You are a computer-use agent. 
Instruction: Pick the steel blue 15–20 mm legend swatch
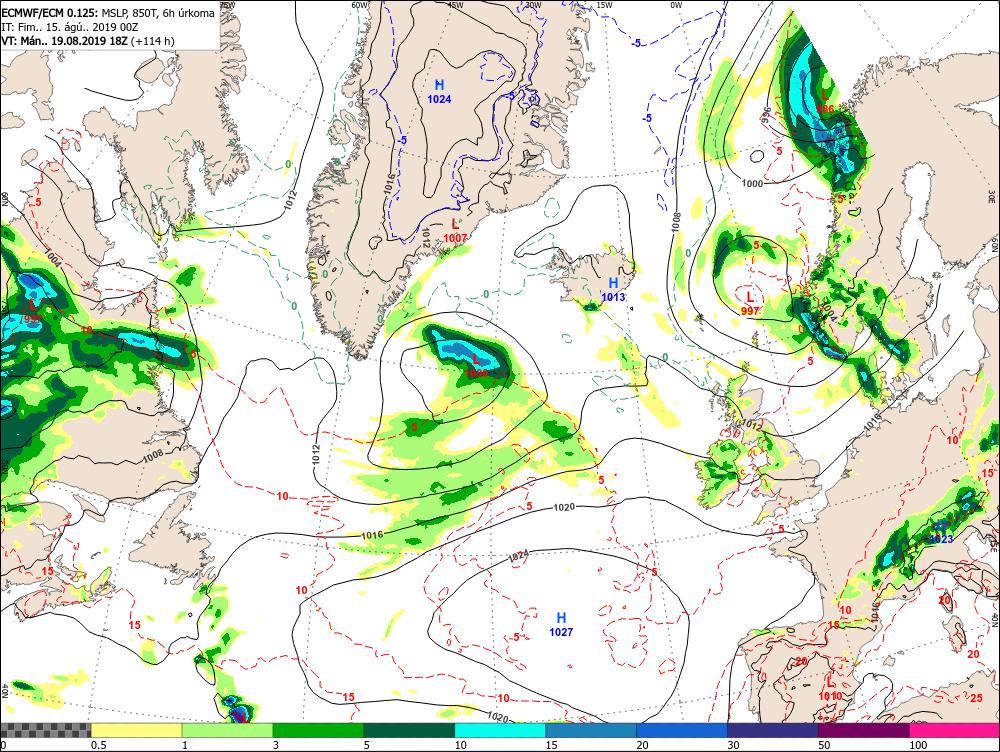(x=591, y=730)
